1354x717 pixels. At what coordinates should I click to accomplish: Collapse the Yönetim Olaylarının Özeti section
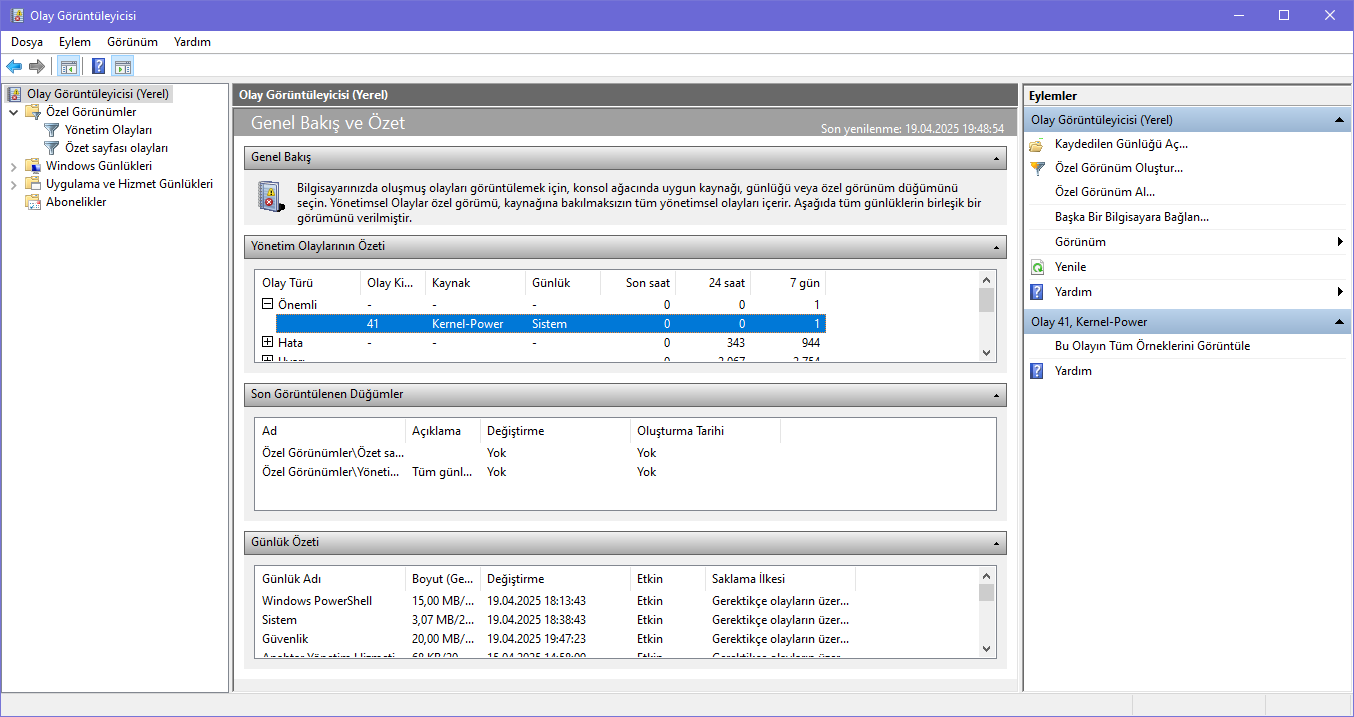pos(997,246)
